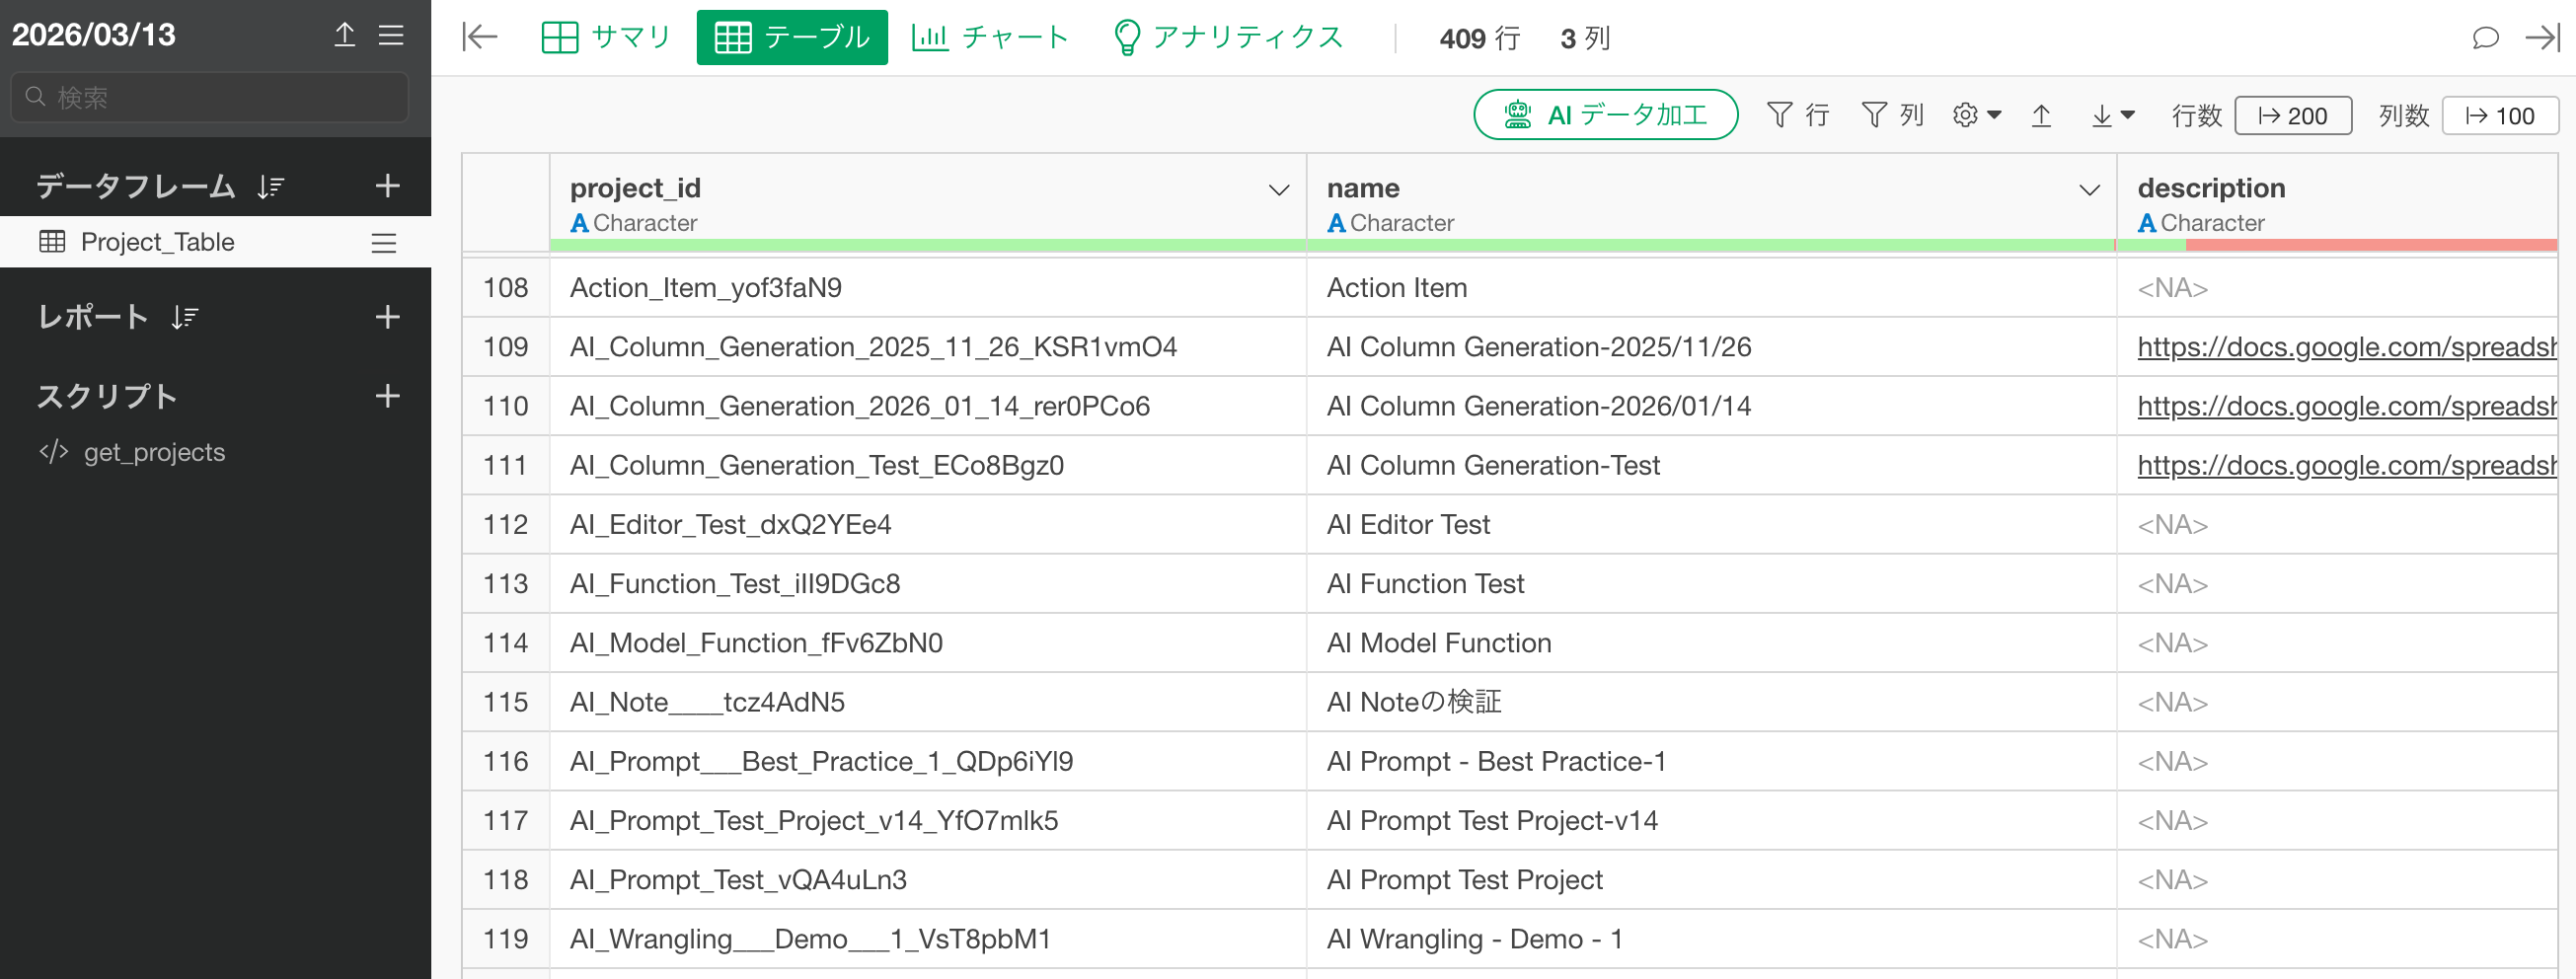The image size is (2576, 979).
Task: Open the comment bubble icon
Action: (2484, 38)
